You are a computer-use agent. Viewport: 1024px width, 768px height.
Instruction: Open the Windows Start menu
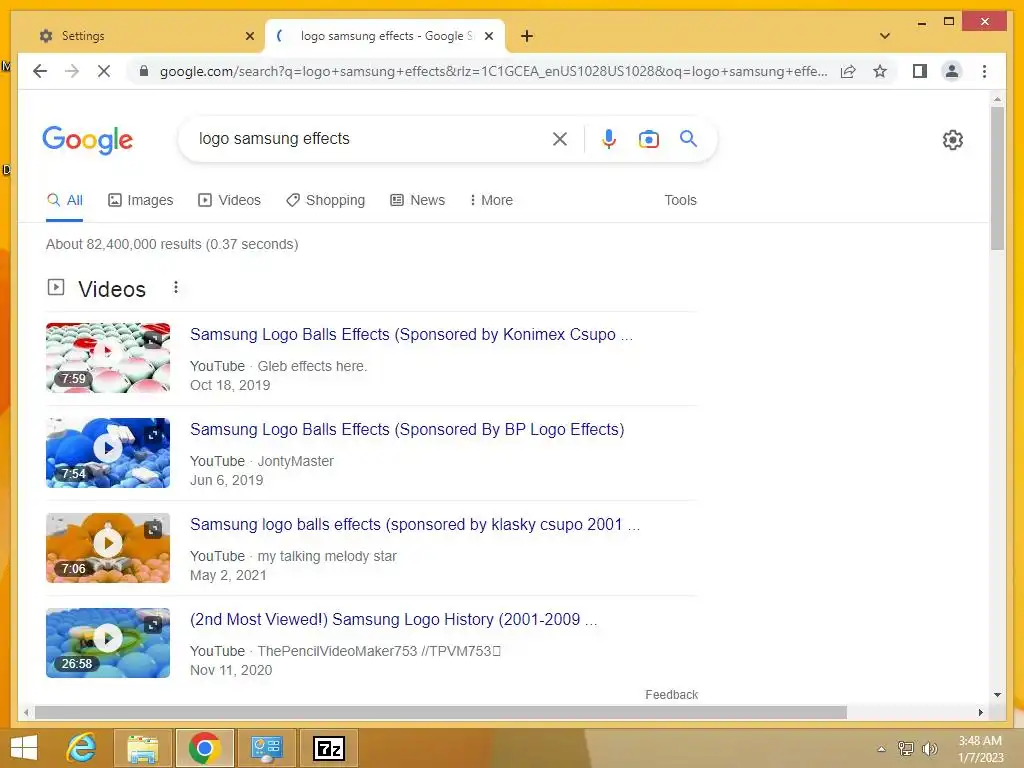(24, 748)
